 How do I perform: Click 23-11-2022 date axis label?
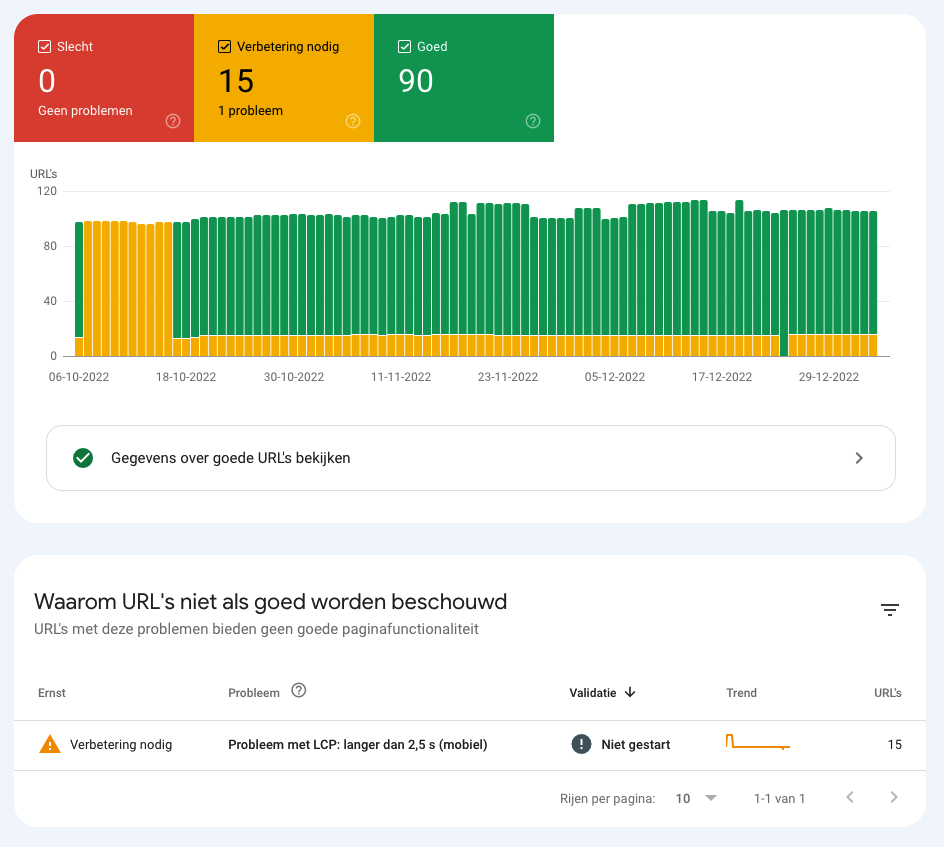(x=508, y=377)
